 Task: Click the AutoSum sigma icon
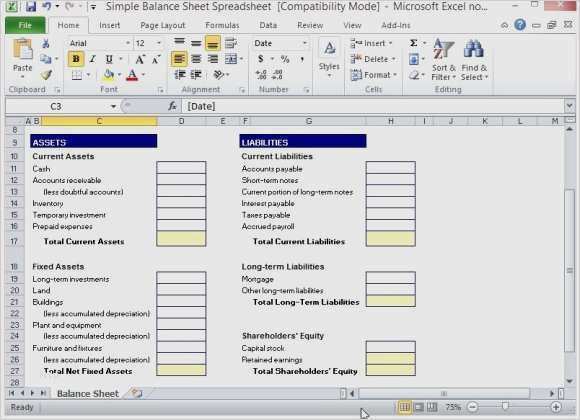(414, 43)
